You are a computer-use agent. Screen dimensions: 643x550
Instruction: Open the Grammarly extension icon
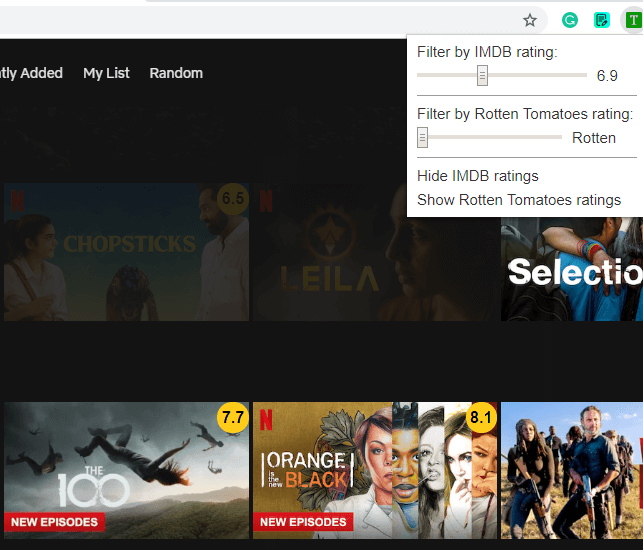click(570, 20)
